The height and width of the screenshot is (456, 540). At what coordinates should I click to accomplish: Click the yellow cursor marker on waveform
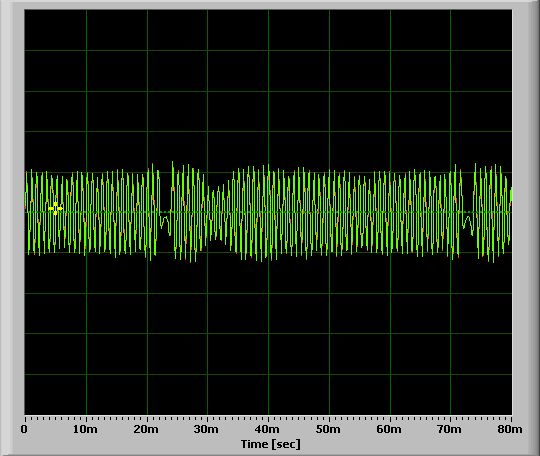[55, 208]
